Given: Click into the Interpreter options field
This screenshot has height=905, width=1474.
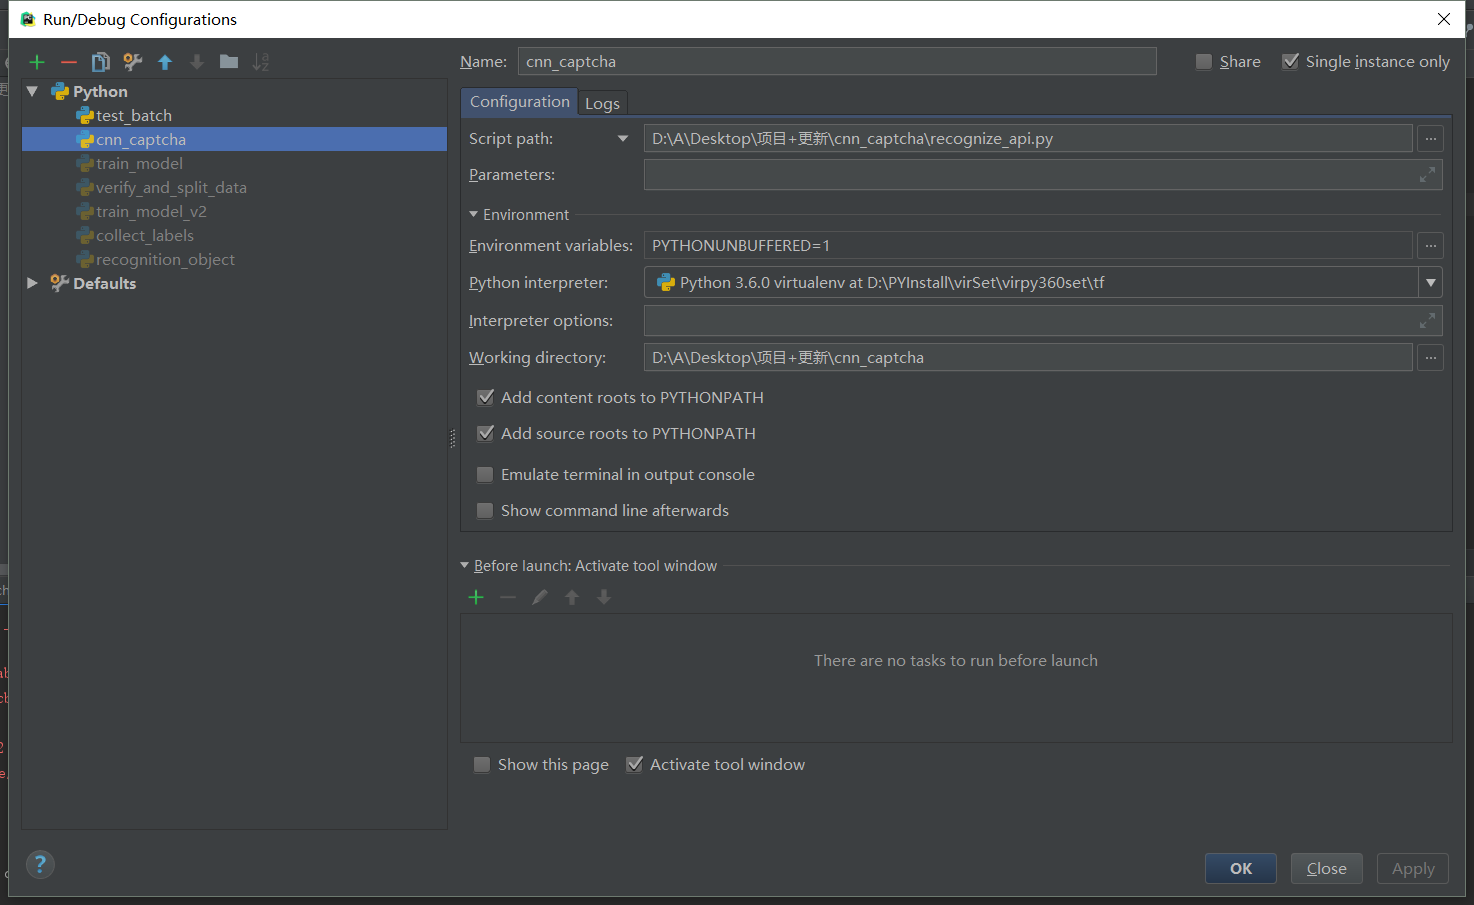Looking at the screenshot, I should tap(1043, 321).
